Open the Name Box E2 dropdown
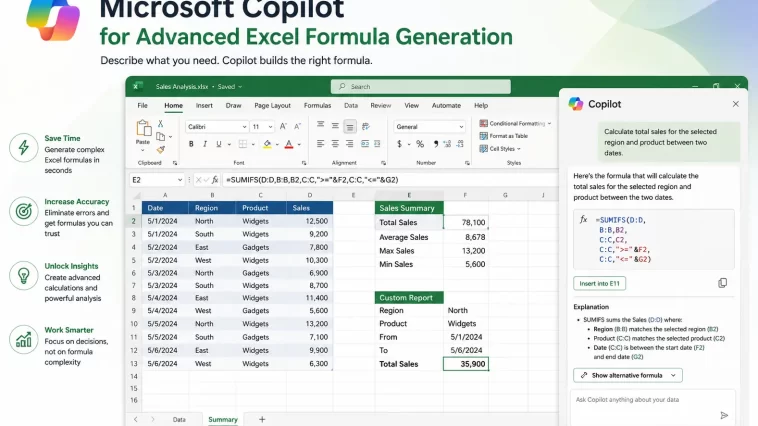The height and width of the screenshot is (426, 758). click(x=180, y=180)
